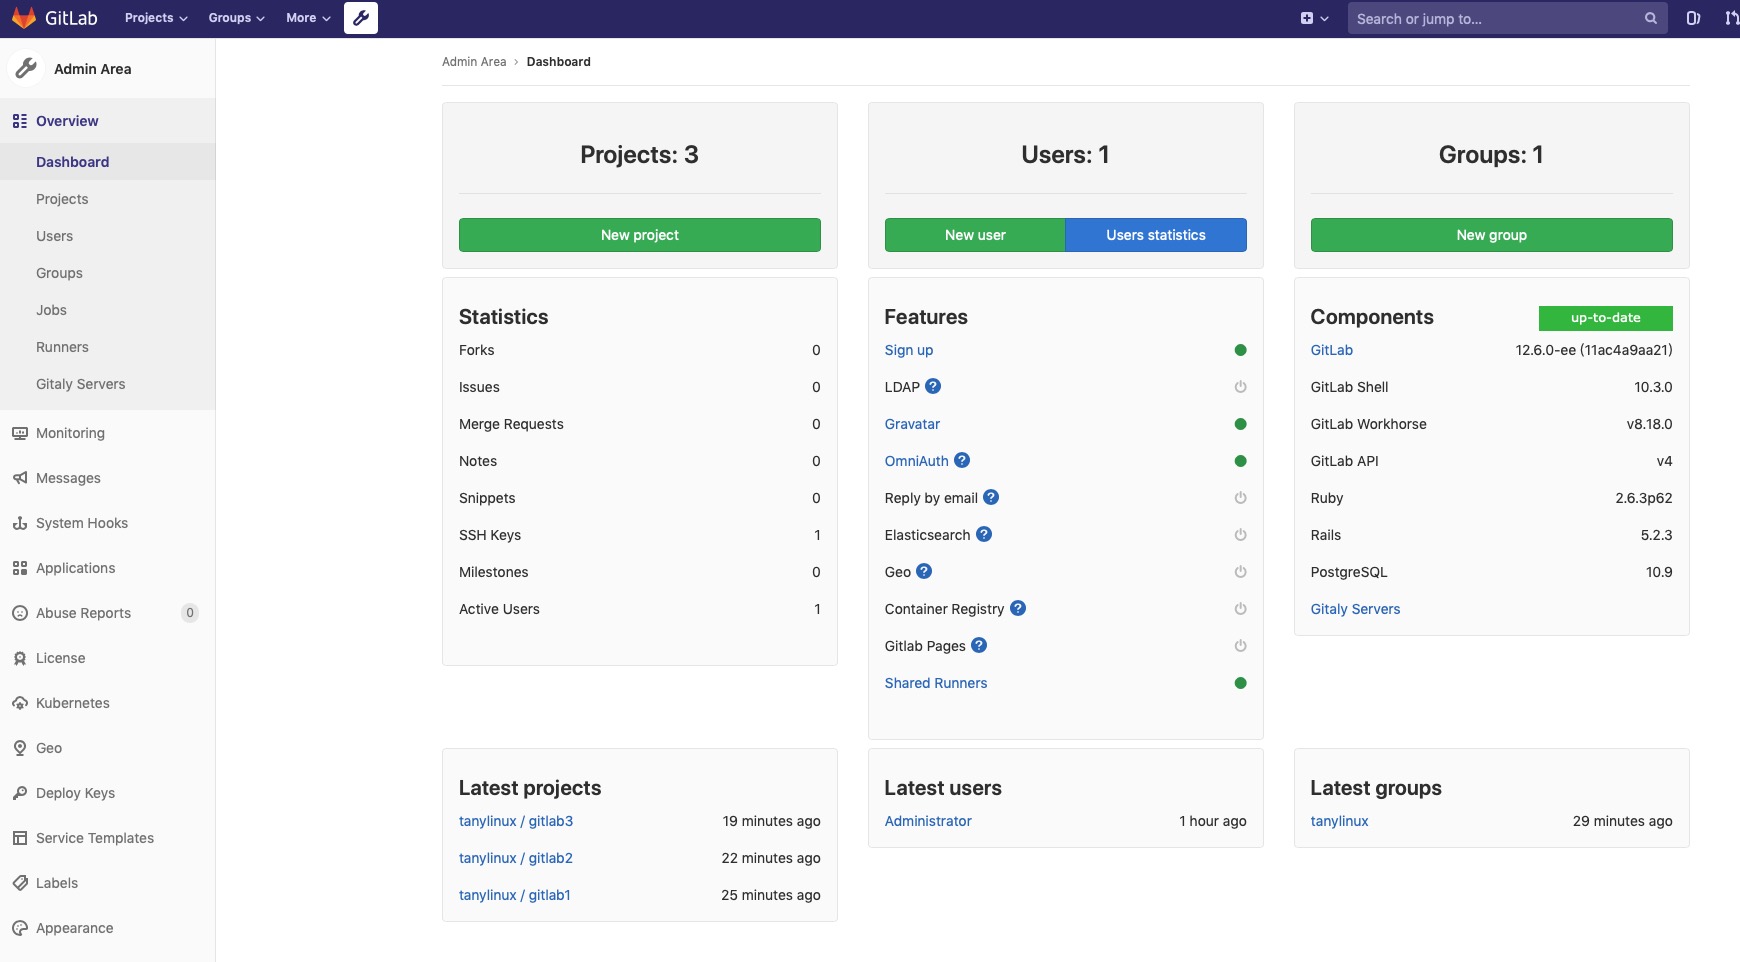Click the Gravatar green status dot
Image resolution: width=1740 pixels, height=962 pixels.
(1240, 424)
